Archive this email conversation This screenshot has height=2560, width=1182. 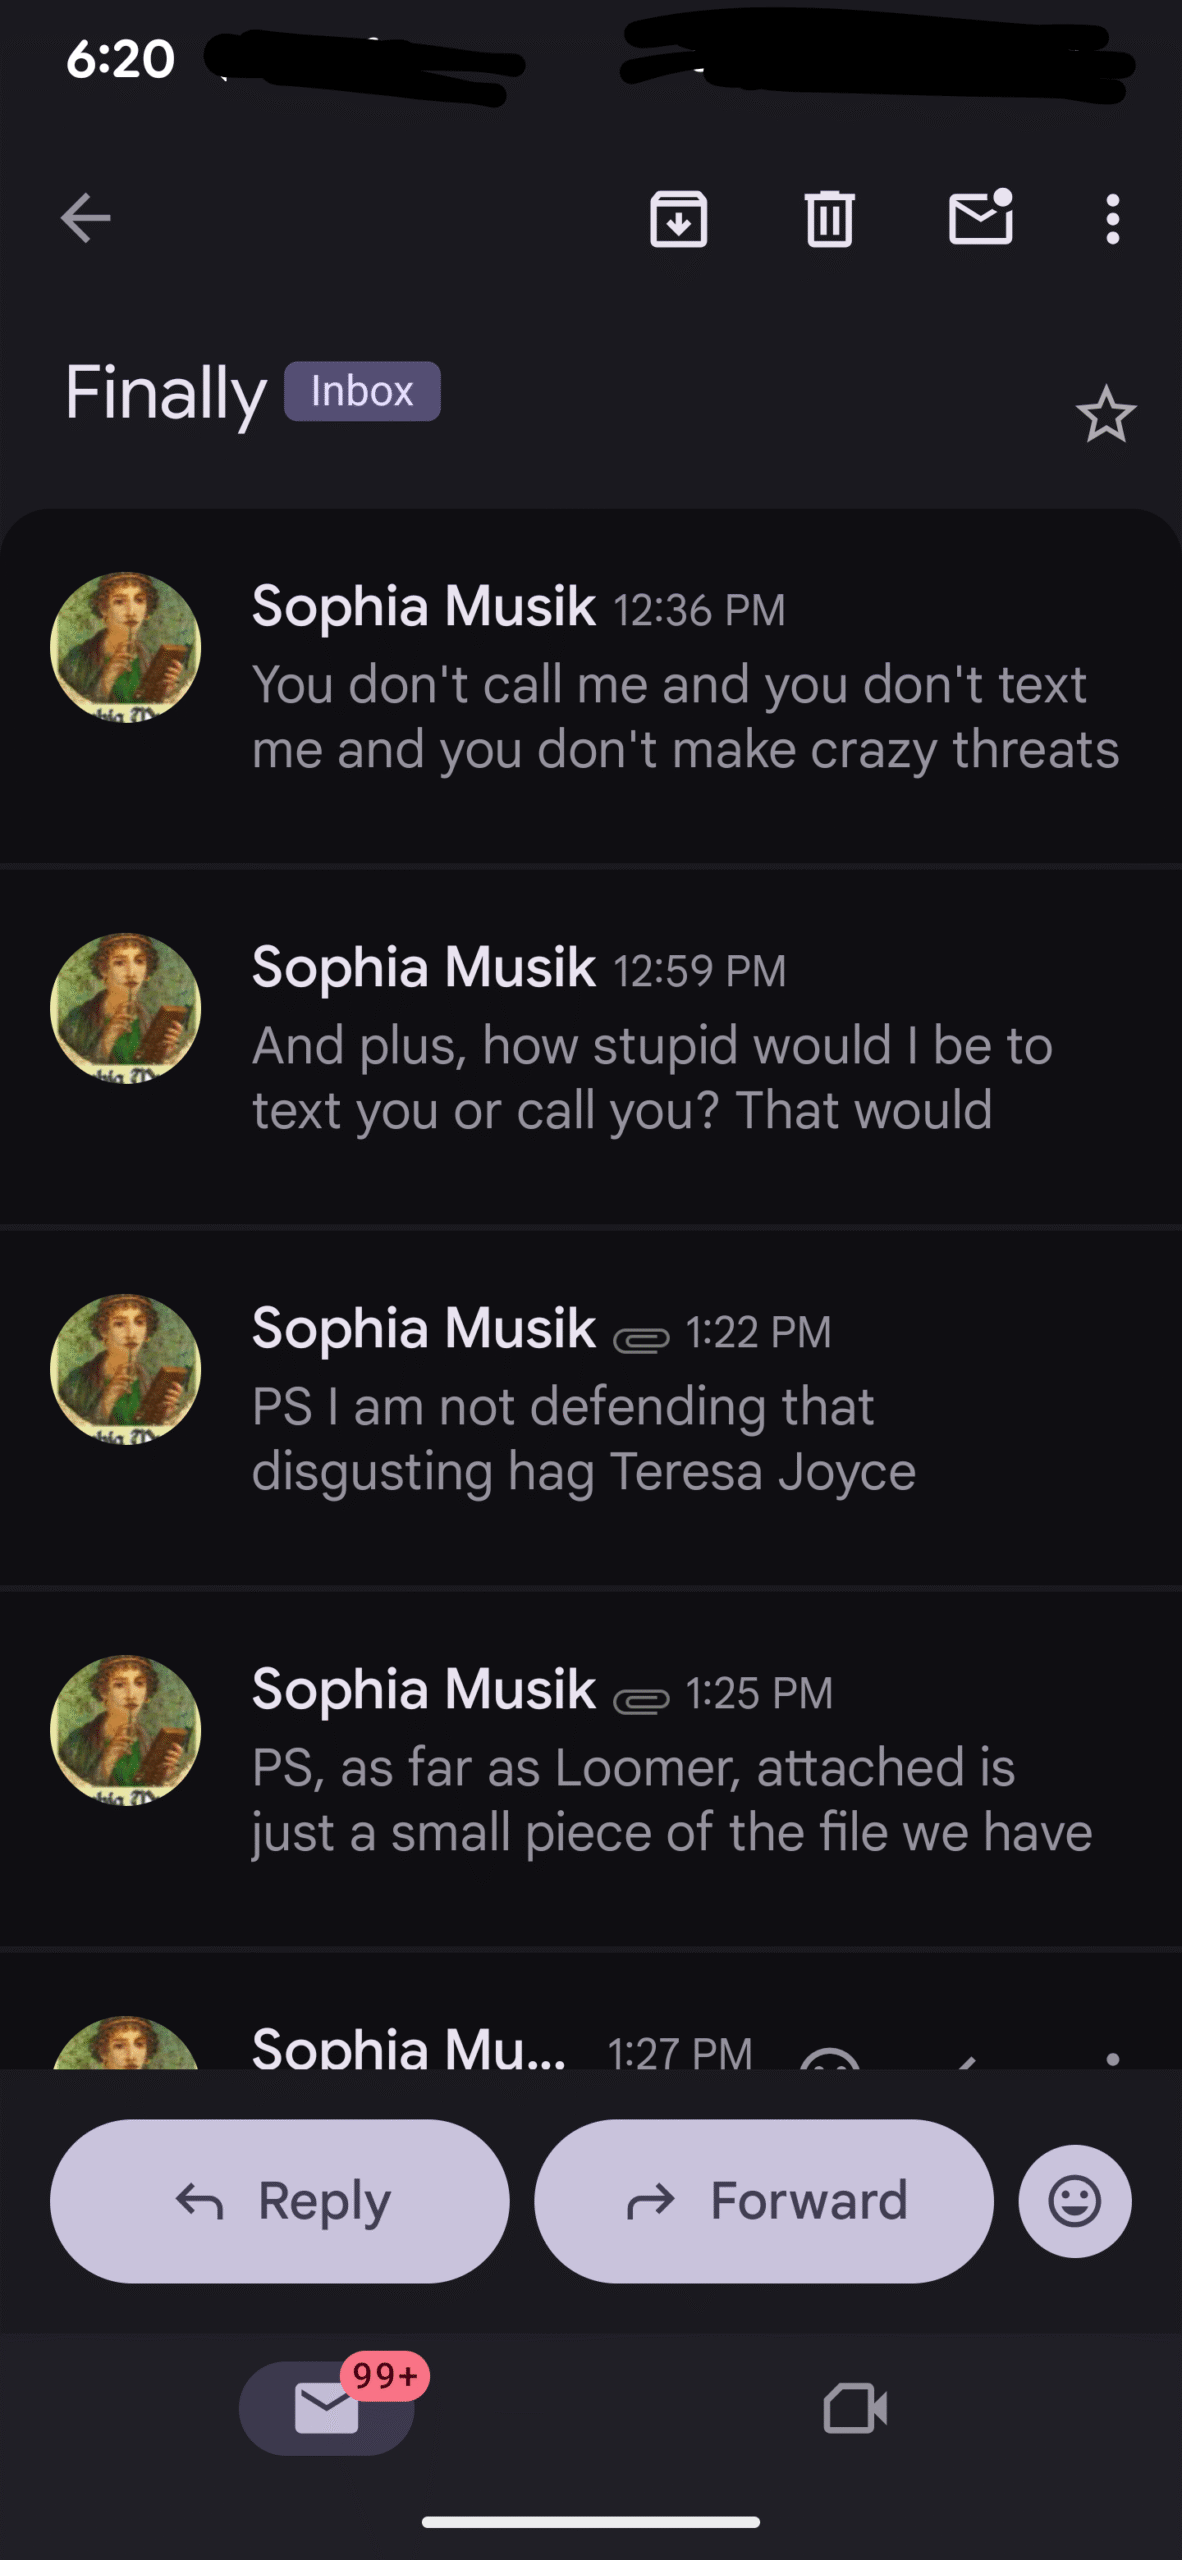678,218
